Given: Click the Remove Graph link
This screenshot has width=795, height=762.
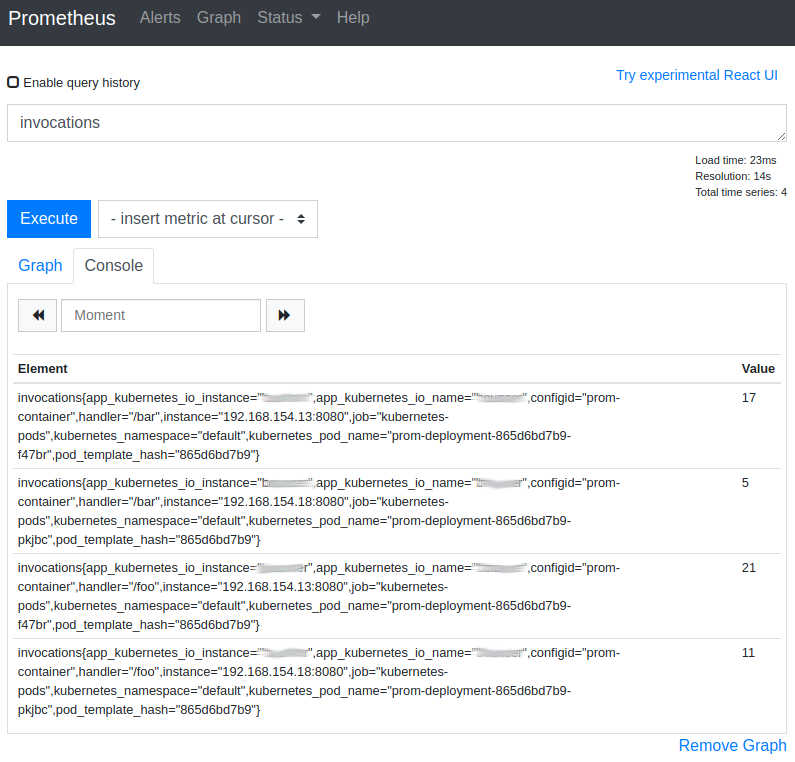Looking at the screenshot, I should click(x=732, y=745).
